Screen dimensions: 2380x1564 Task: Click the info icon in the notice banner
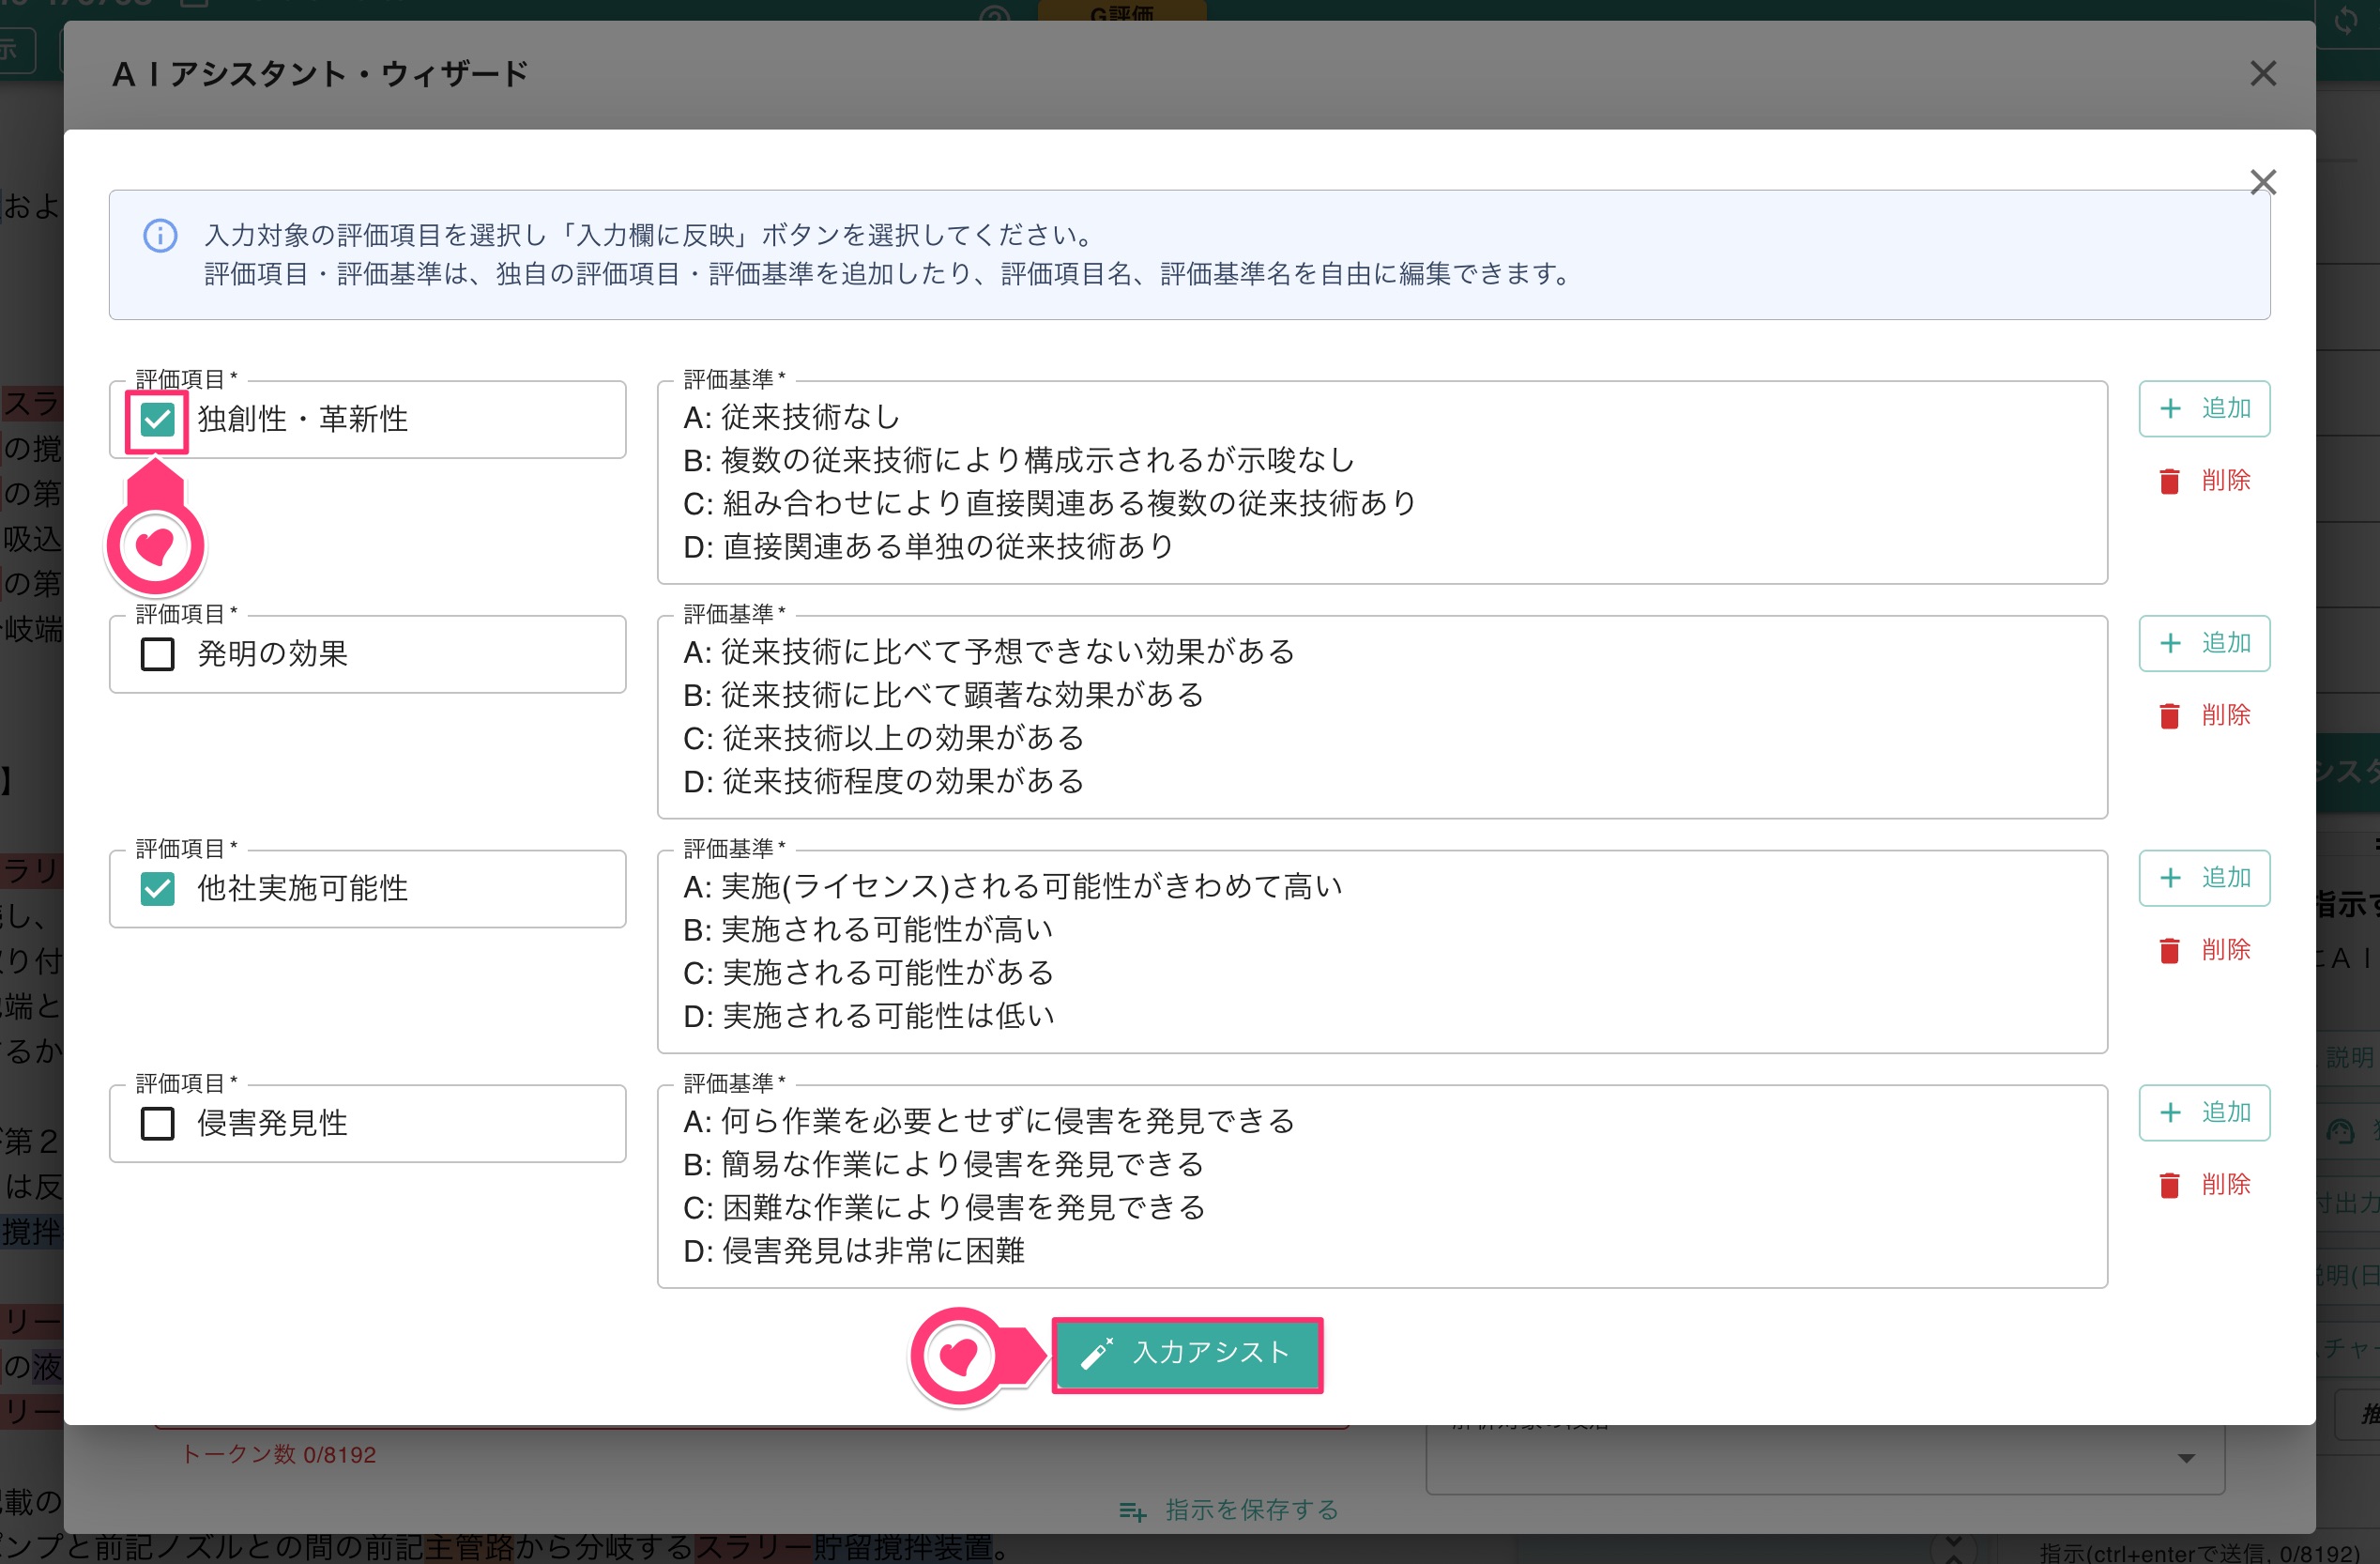pos(160,236)
